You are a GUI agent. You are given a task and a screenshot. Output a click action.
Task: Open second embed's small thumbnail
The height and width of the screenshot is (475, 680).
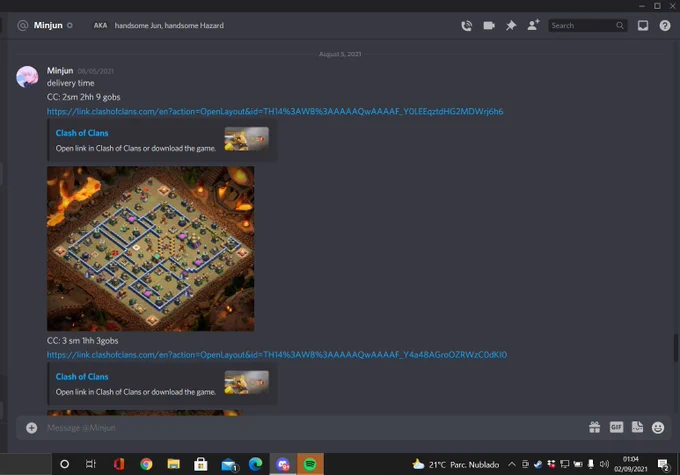tap(246, 383)
